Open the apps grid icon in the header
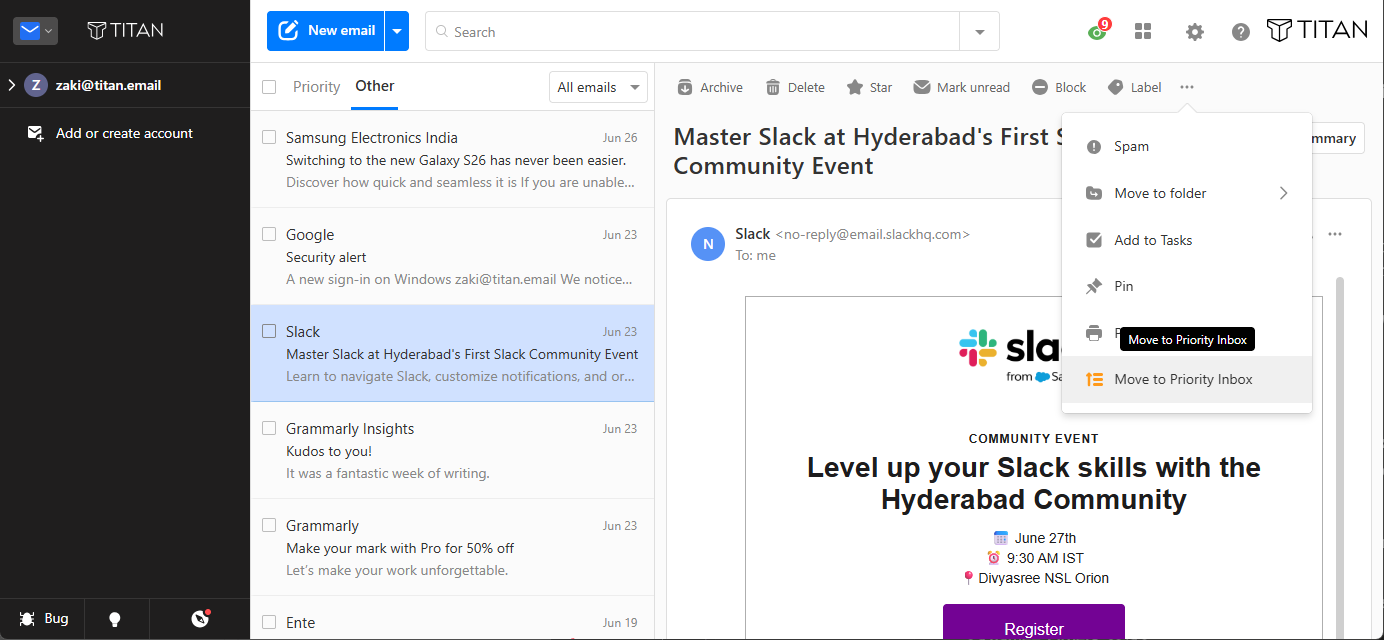Viewport: 1384px width, 640px height. (1143, 32)
